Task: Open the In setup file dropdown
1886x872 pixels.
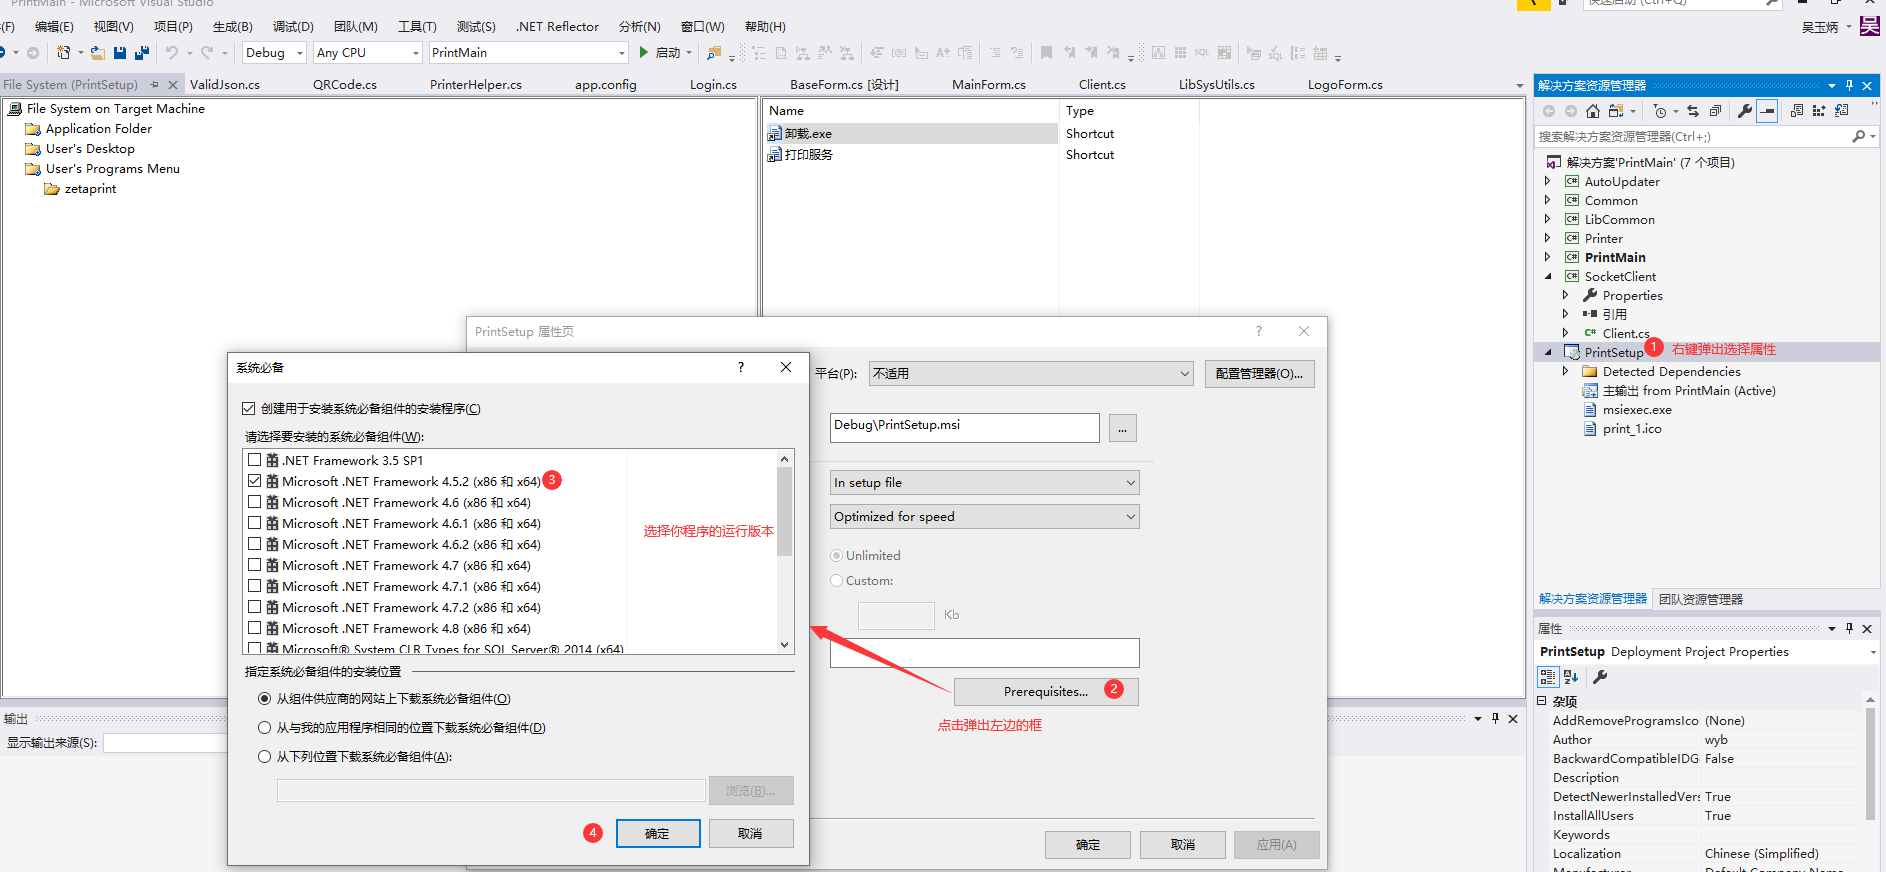Action: 985,483
